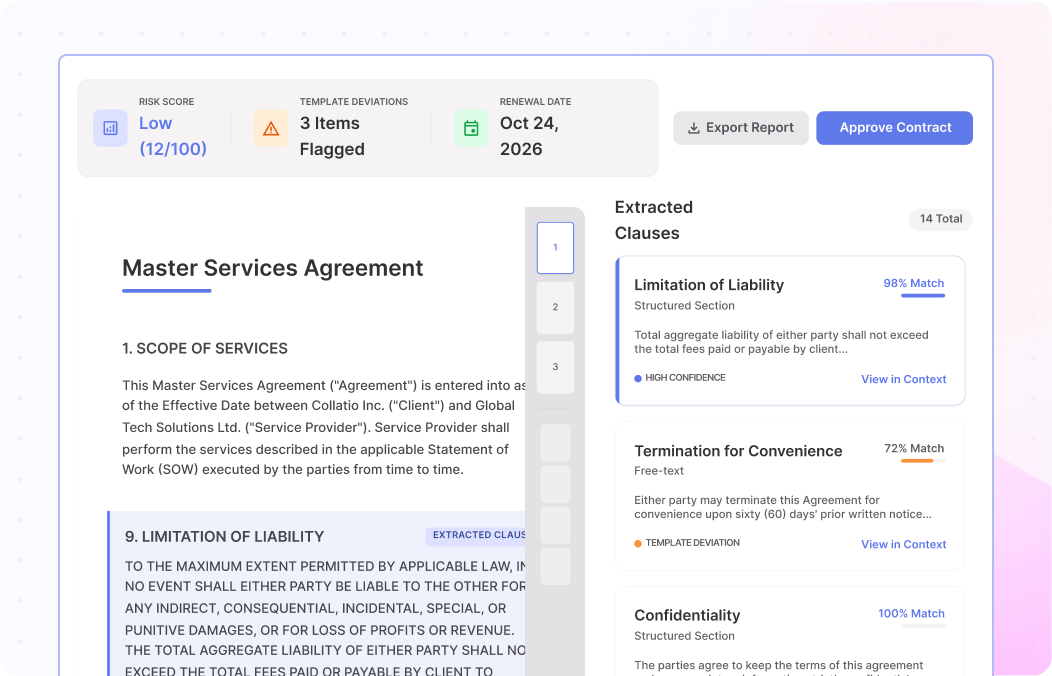Screen dimensions: 1052x676
Task: Click the 1. SCOPE OF SERVICES heading
Action: (x=205, y=349)
